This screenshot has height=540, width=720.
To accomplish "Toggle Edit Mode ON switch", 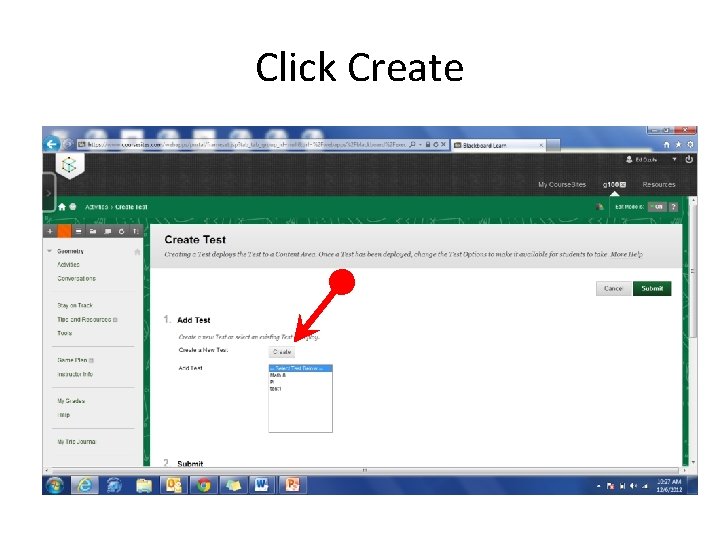I will click(x=657, y=207).
